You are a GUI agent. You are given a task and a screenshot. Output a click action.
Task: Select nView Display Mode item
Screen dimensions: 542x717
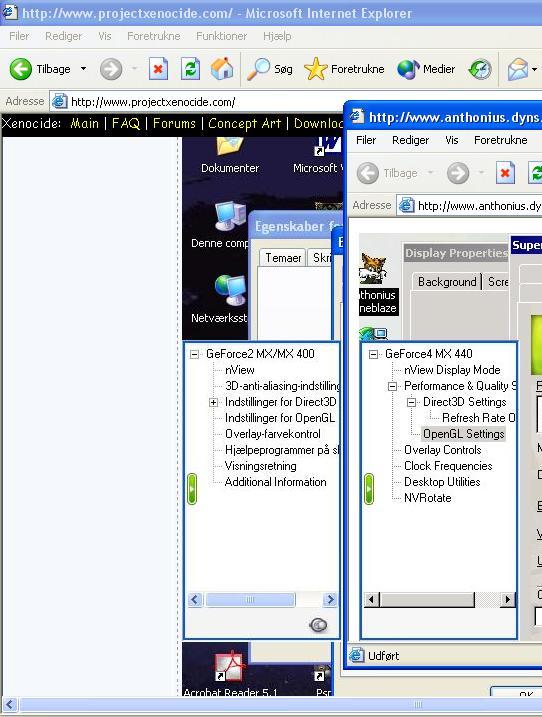[452, 370]
